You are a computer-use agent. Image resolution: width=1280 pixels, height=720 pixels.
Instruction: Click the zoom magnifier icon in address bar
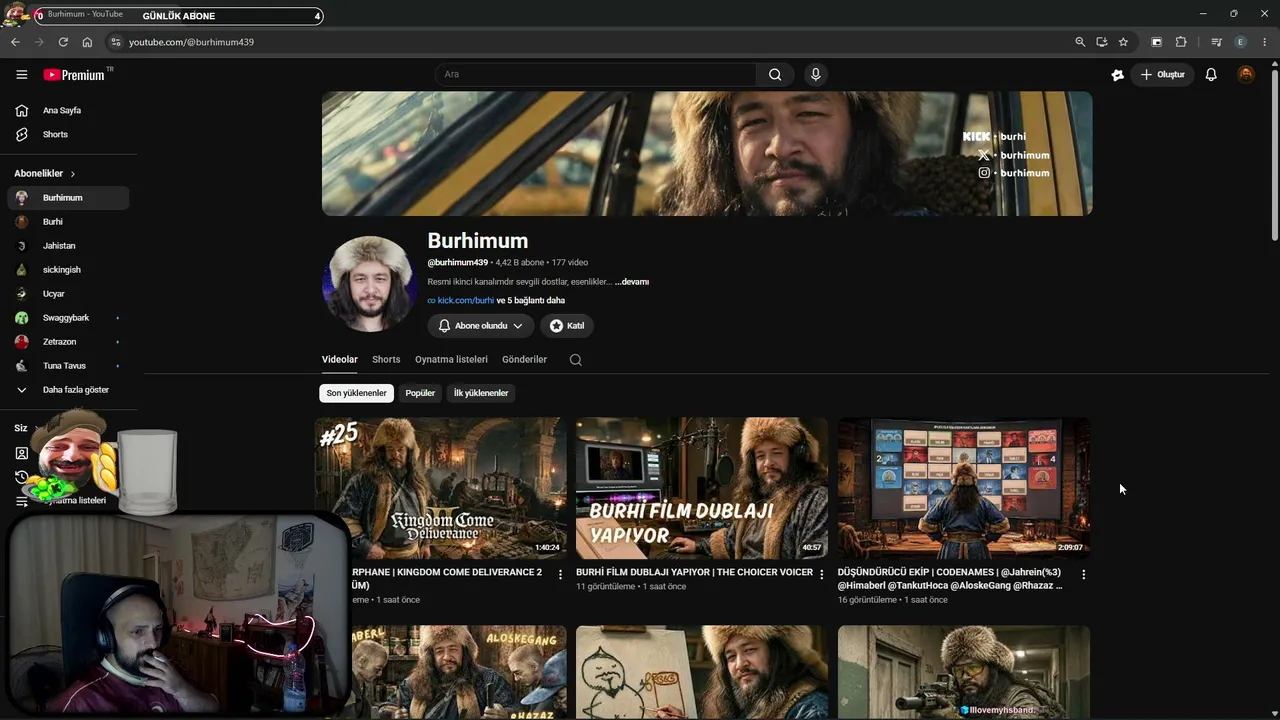click(x=1080, y=42)
